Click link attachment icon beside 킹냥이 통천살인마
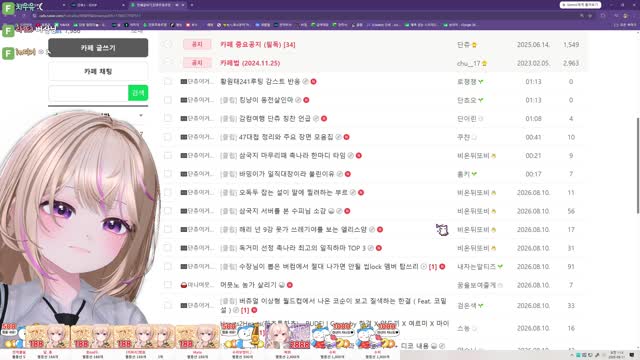Viewport: 640px width, 360px height. 298,100
